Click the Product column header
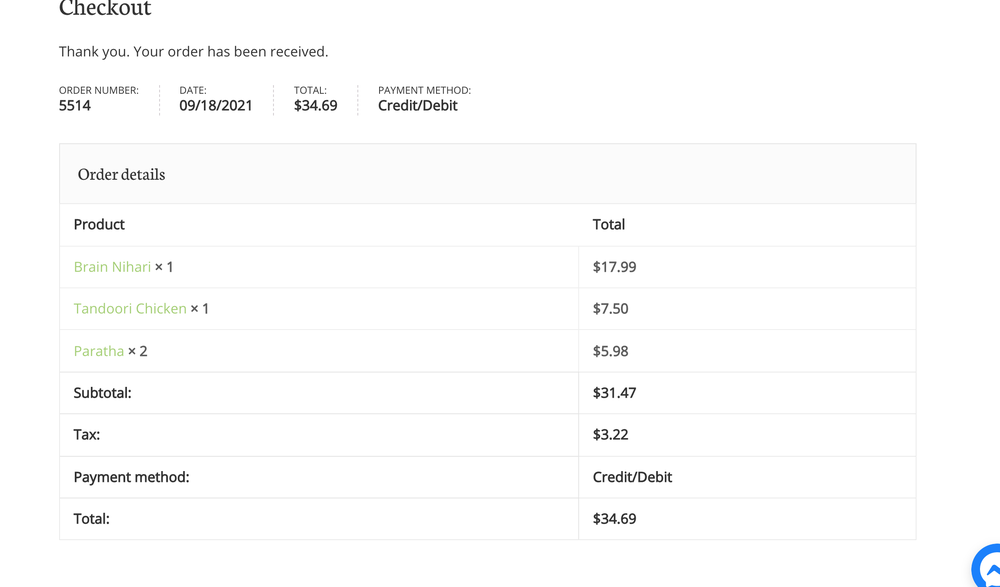 99,225
